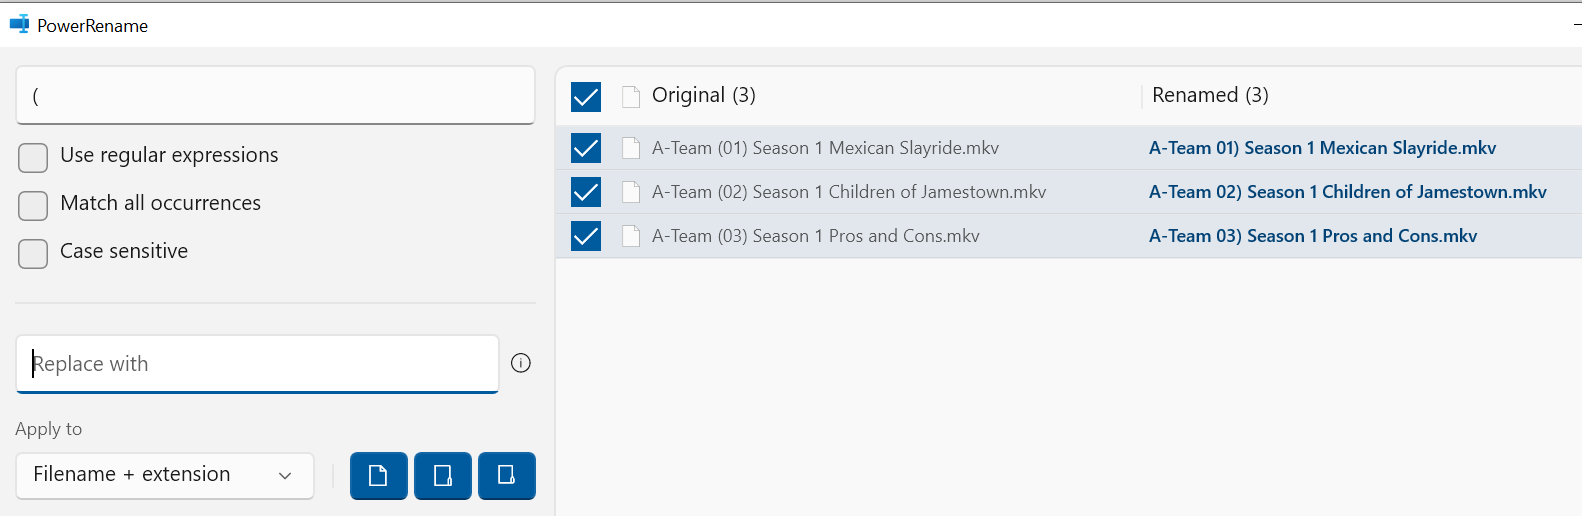
Task: Uncheck the select-all checkbox beside Original header
Action: tap(586, 97)
